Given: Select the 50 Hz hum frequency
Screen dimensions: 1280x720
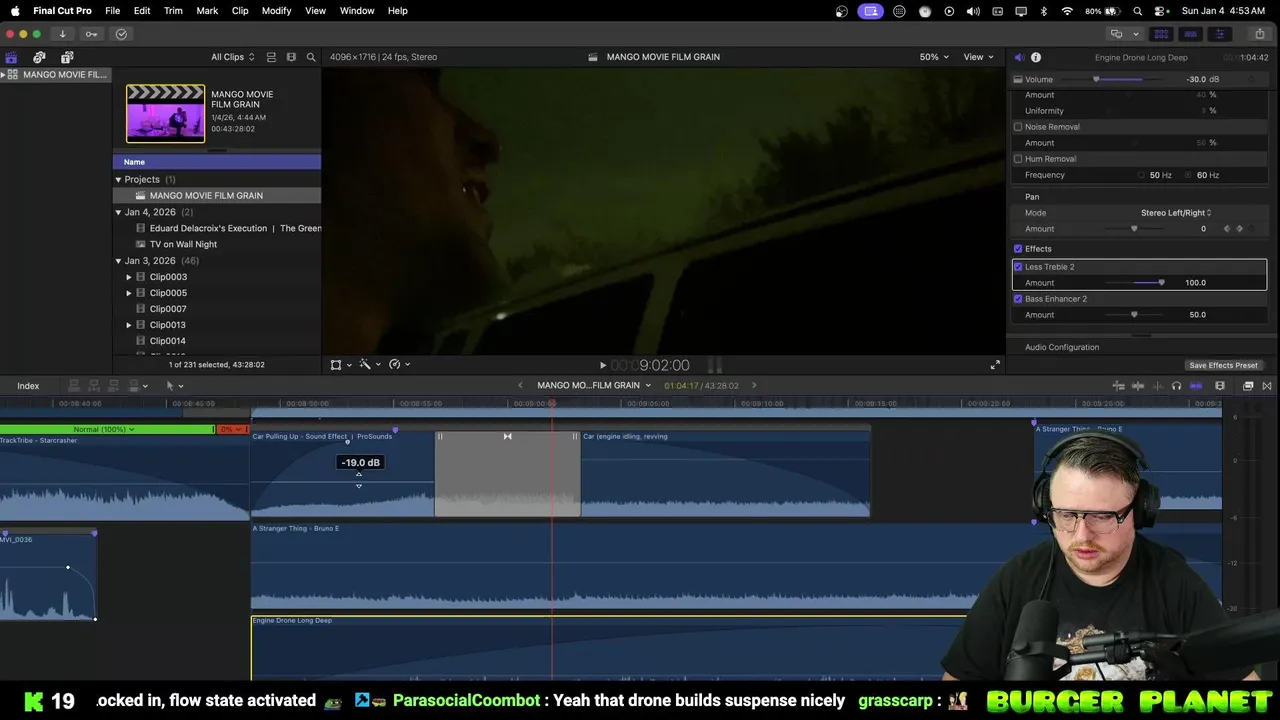Looking at the screenshot, I should click(x=1141, y=175).
